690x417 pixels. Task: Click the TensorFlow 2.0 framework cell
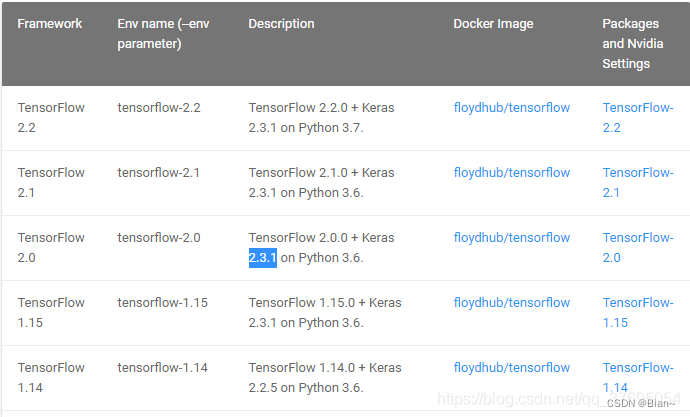point(51,248)
